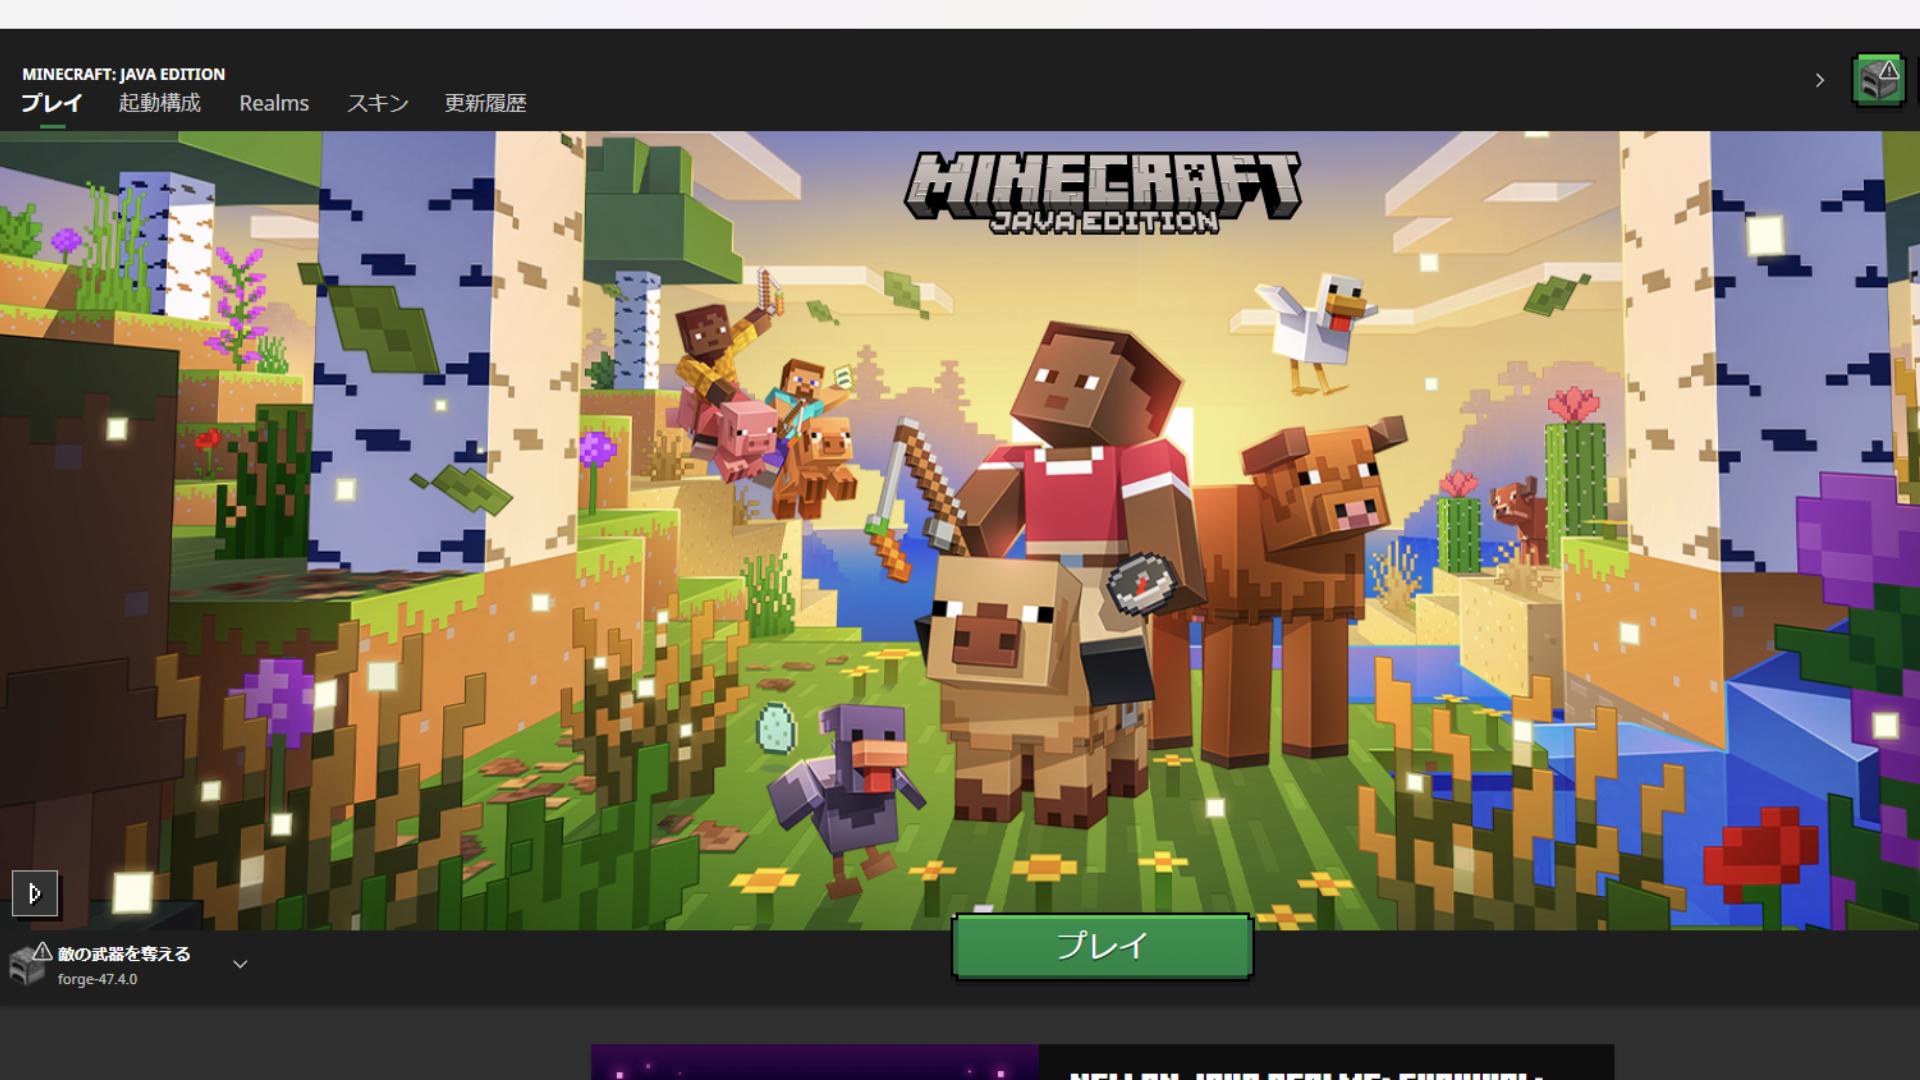Click the right-pointing chevron near the avatar
Viewport: 1920px width, 1080px height.
(1820, 80)
